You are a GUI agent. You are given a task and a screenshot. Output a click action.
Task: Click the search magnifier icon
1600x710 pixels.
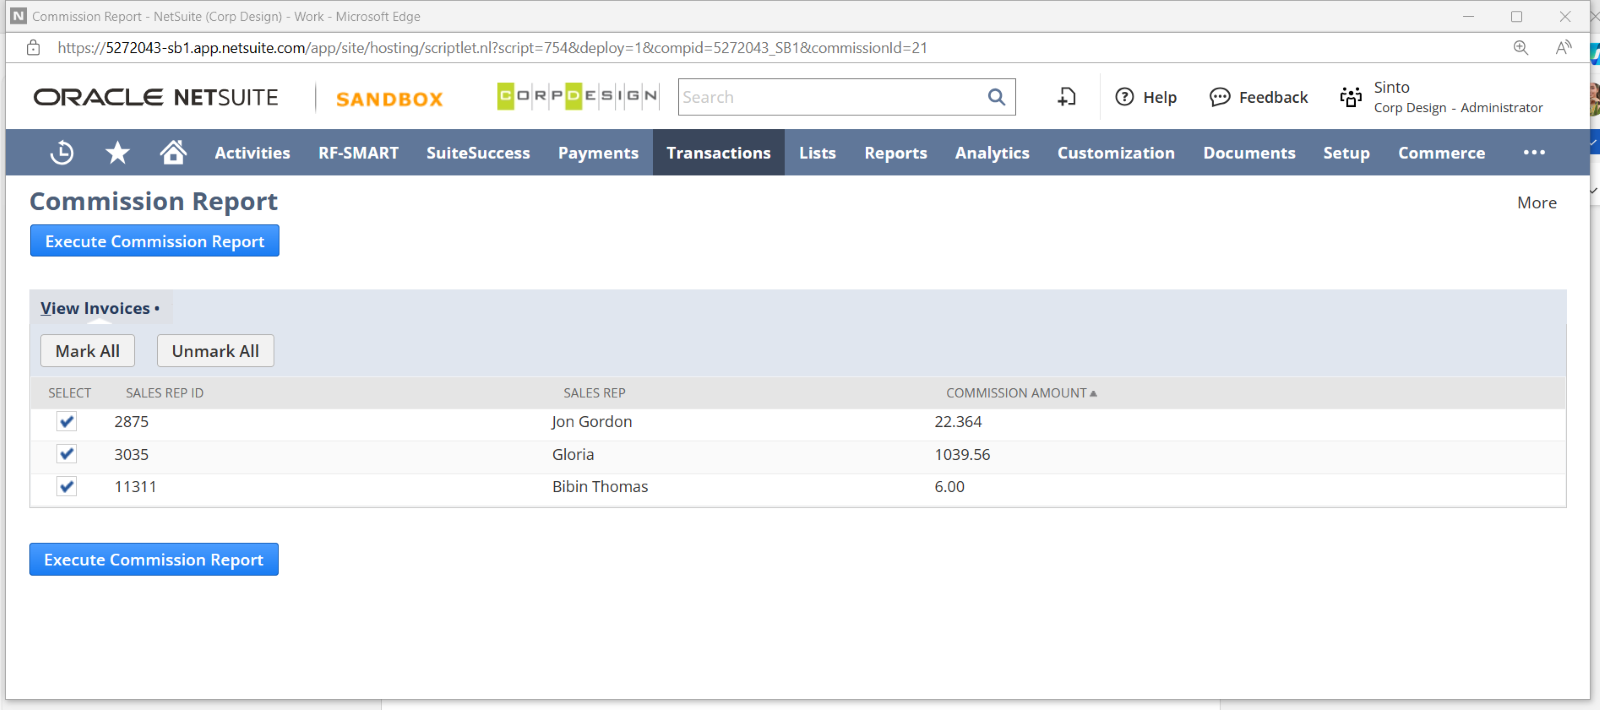(x=996, y=97)
